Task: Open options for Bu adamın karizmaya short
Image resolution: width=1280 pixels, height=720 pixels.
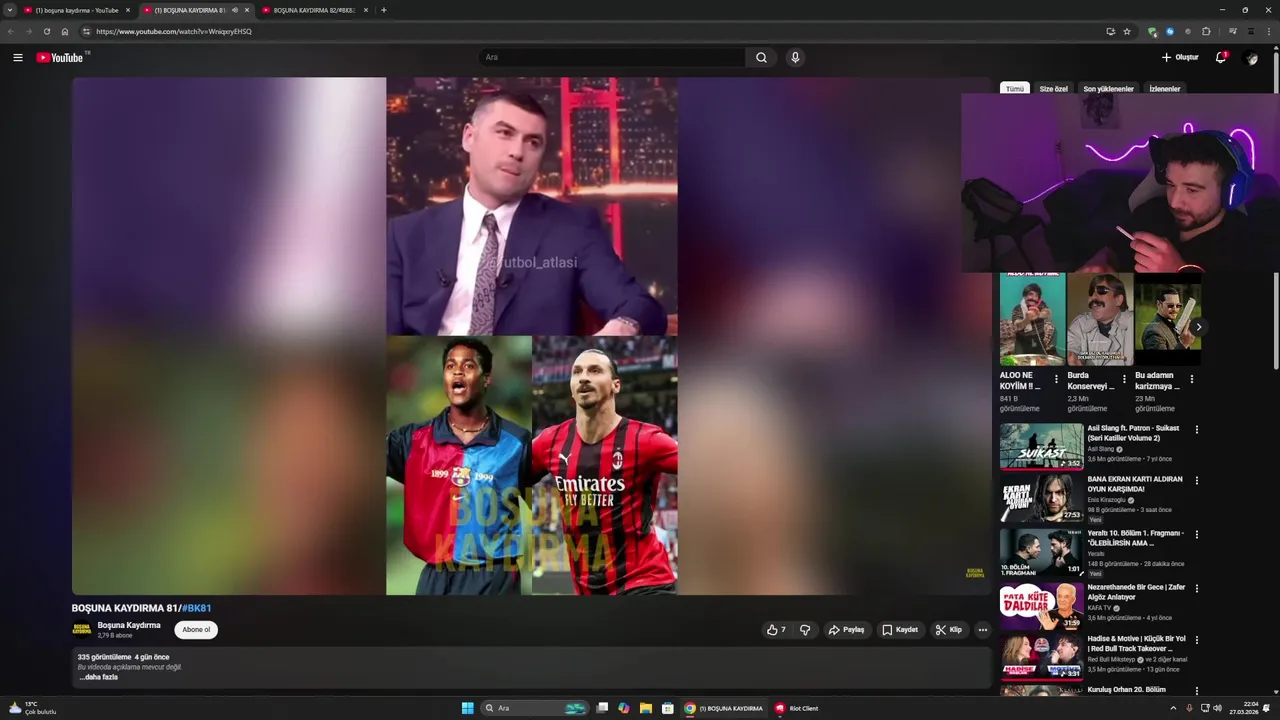Action: pos(1191,379)
